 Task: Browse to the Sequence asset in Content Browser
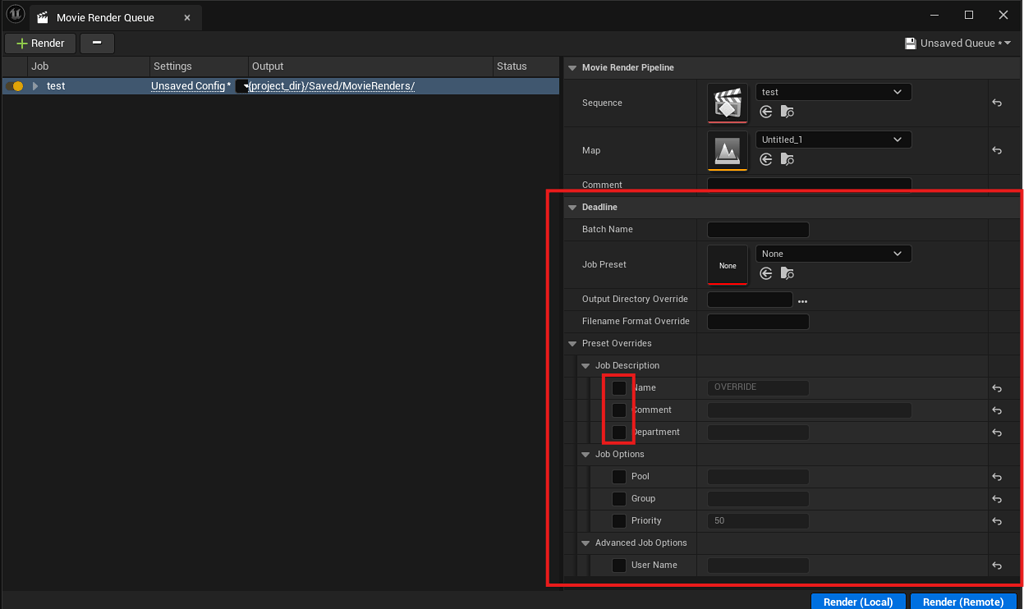pos(786,112)
